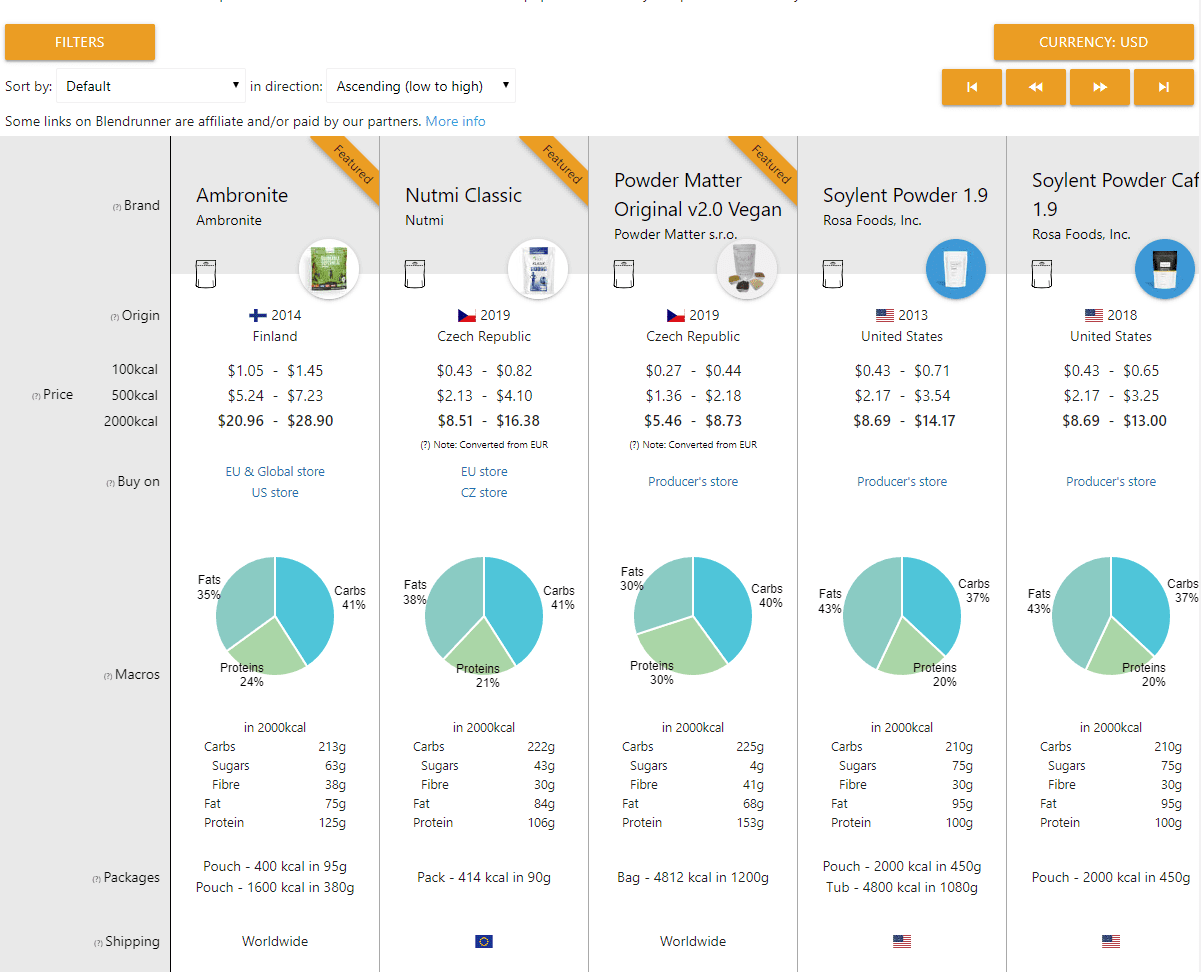Click the Soylent Powder 1.9 title
This screenshot has height=972, width=1201.
tap(906, 195)
